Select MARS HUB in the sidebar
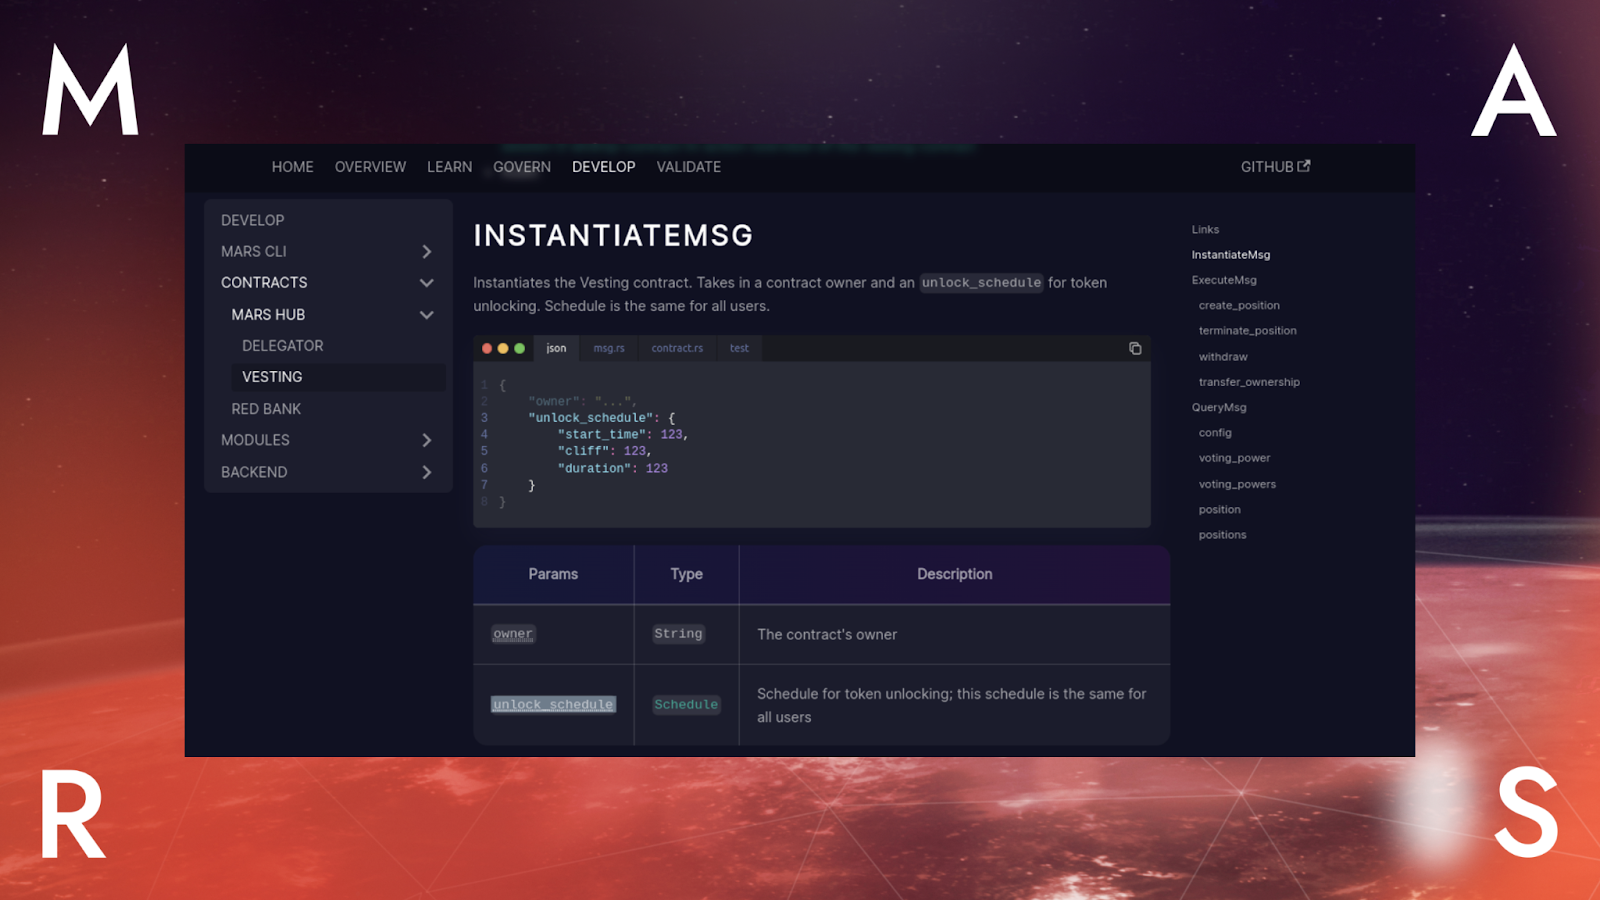The height and width of the screenshot is (900, 1600). (268, 315)
